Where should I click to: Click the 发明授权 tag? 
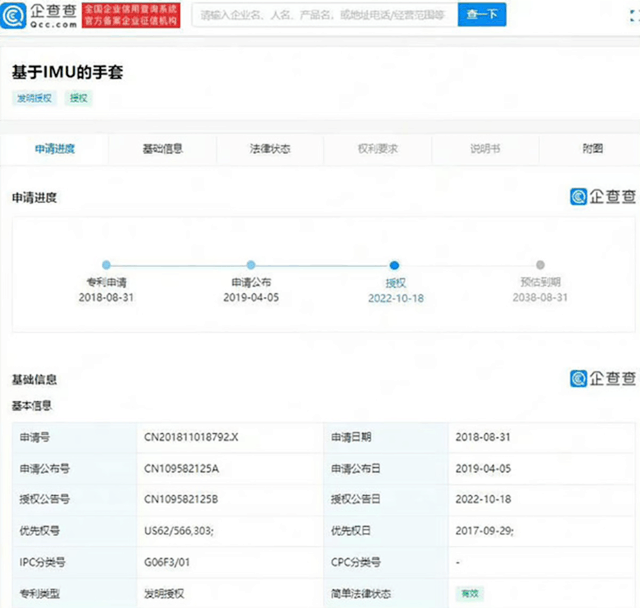34,98
